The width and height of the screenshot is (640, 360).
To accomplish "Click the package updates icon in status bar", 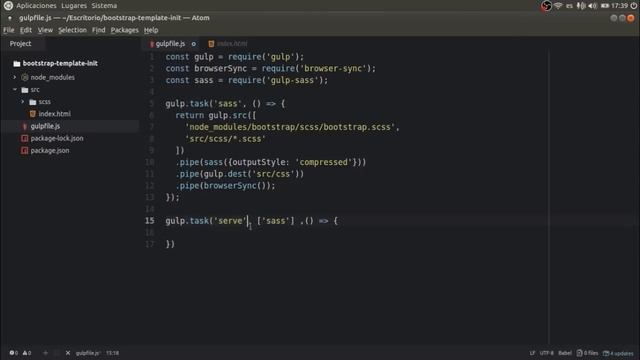I will tap(606, 353).
